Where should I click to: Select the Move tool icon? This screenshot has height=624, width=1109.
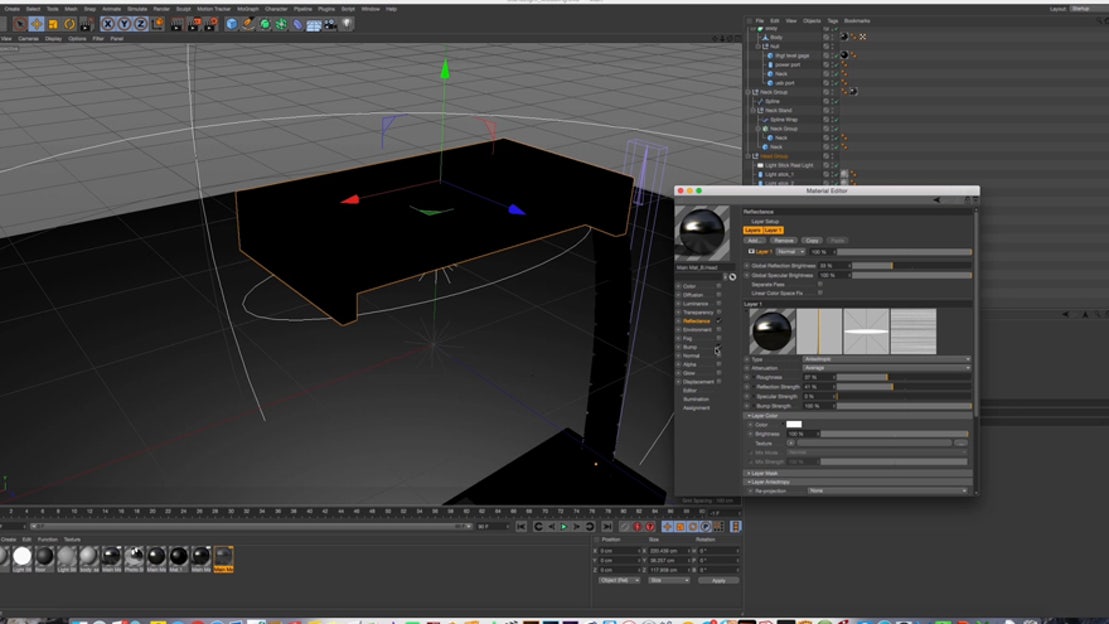click(x=36, y=23)
